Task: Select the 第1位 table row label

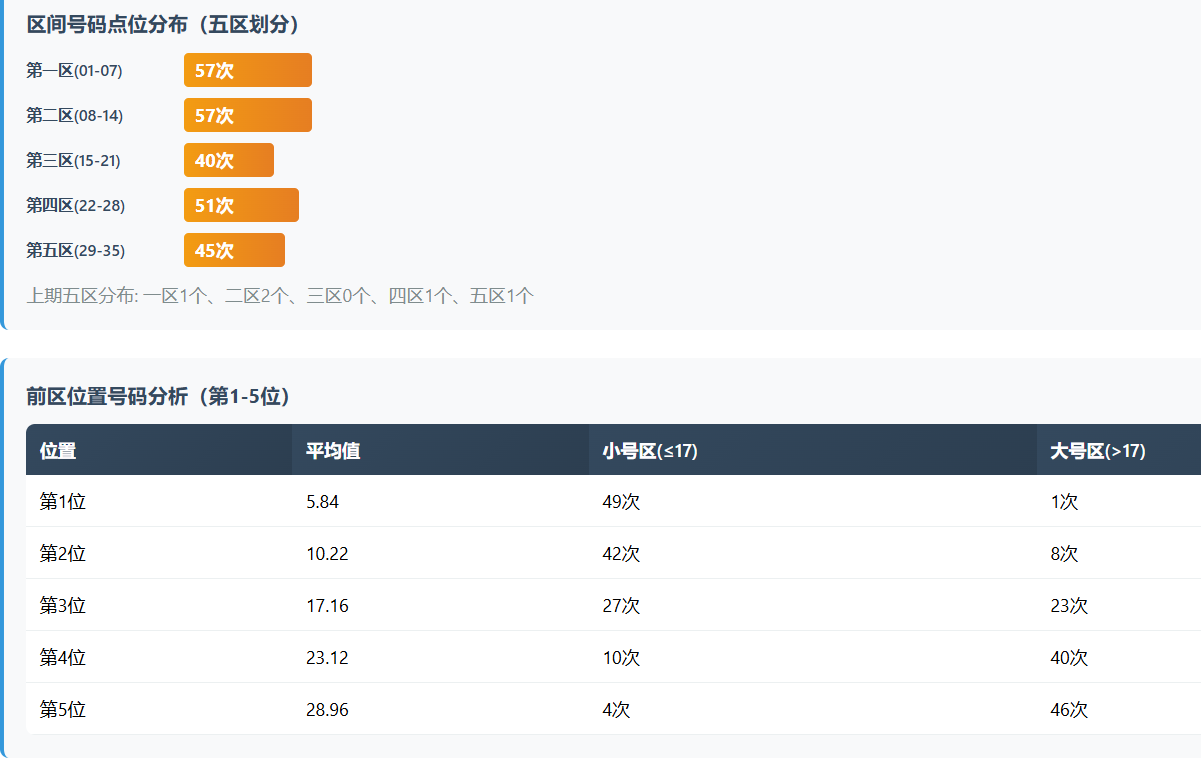Action: coord(62,502)
